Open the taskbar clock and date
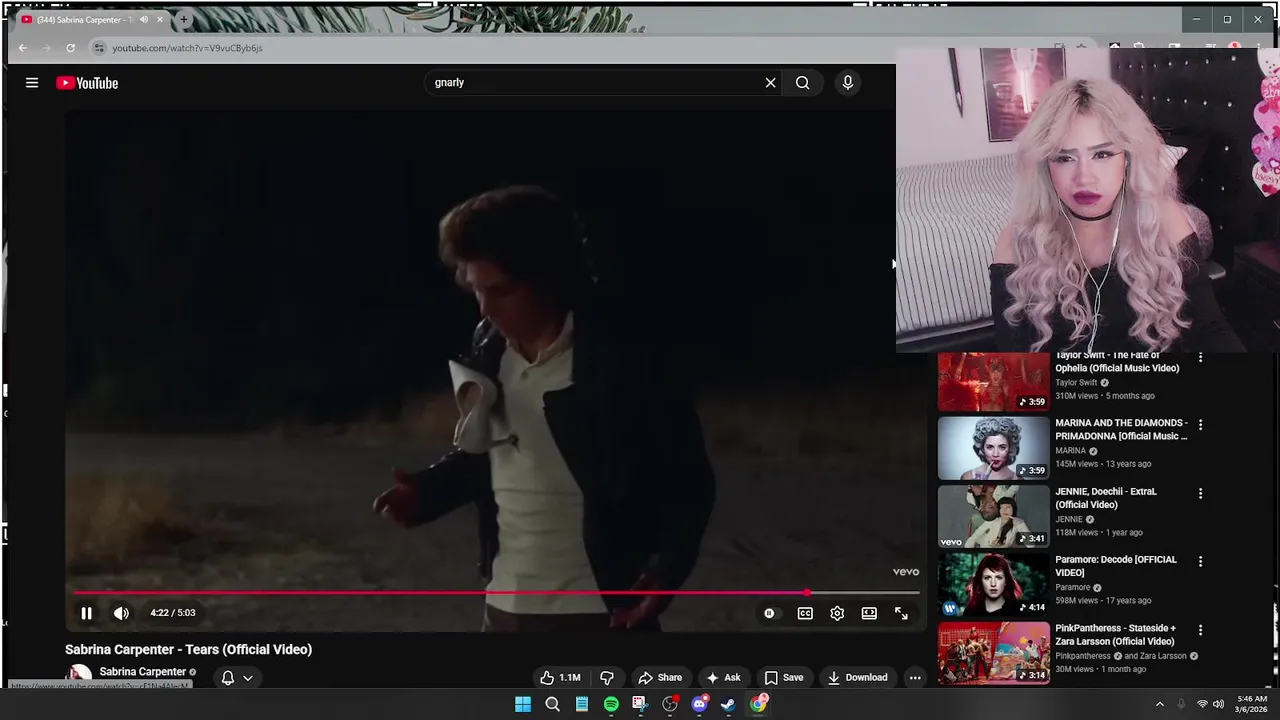 point(1252,704)
